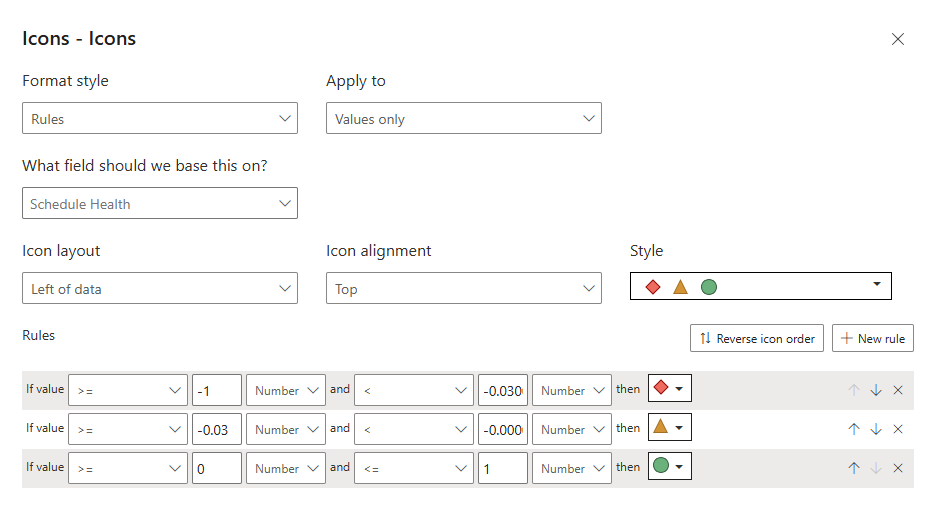
Task: Open second rule's >= operator dropdown
Action: point(128,429)
